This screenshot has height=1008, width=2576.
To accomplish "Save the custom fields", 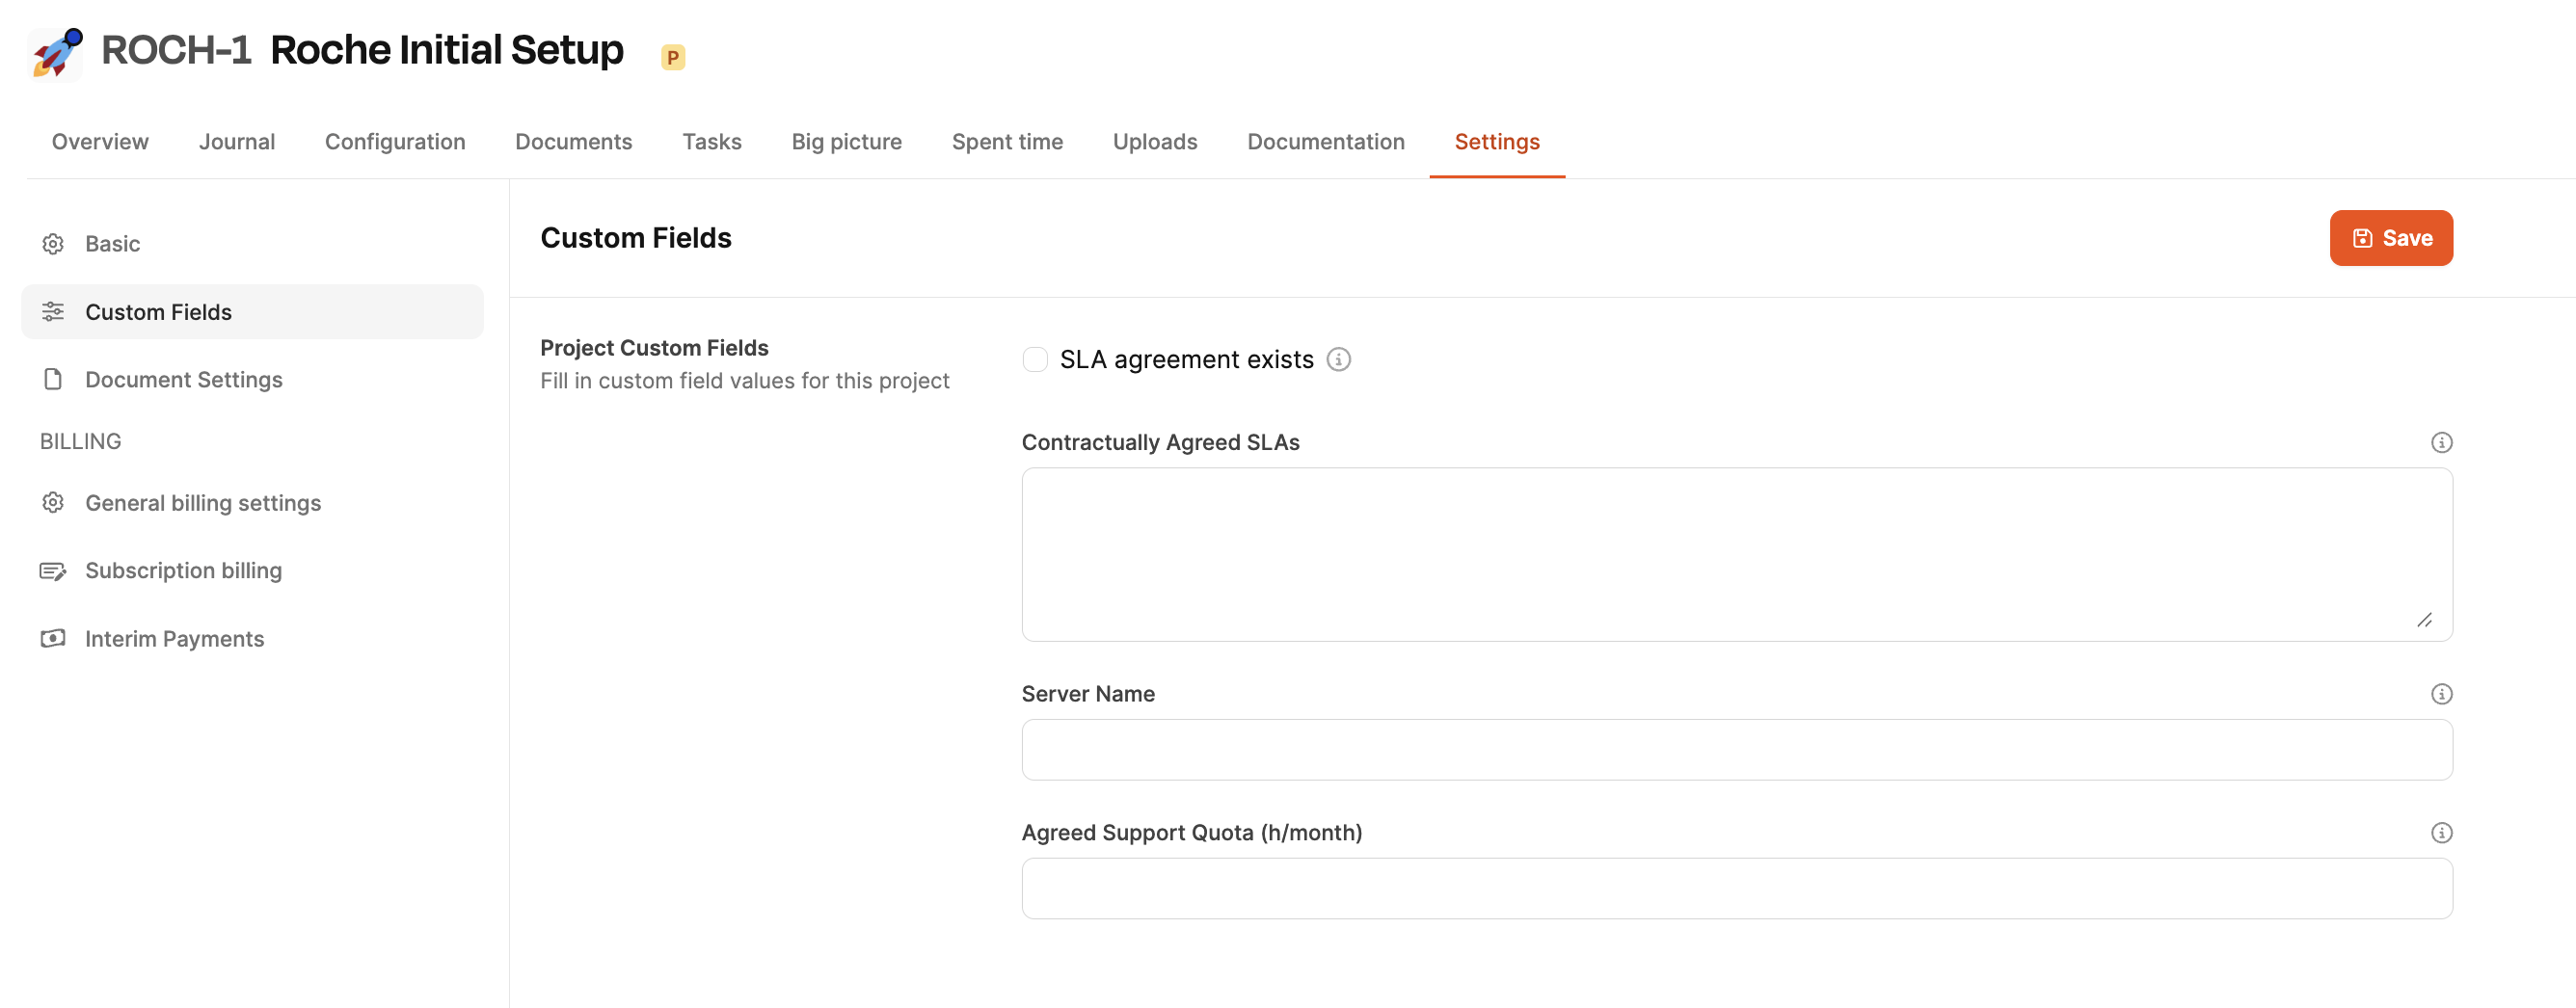I will coord(2390,238).
